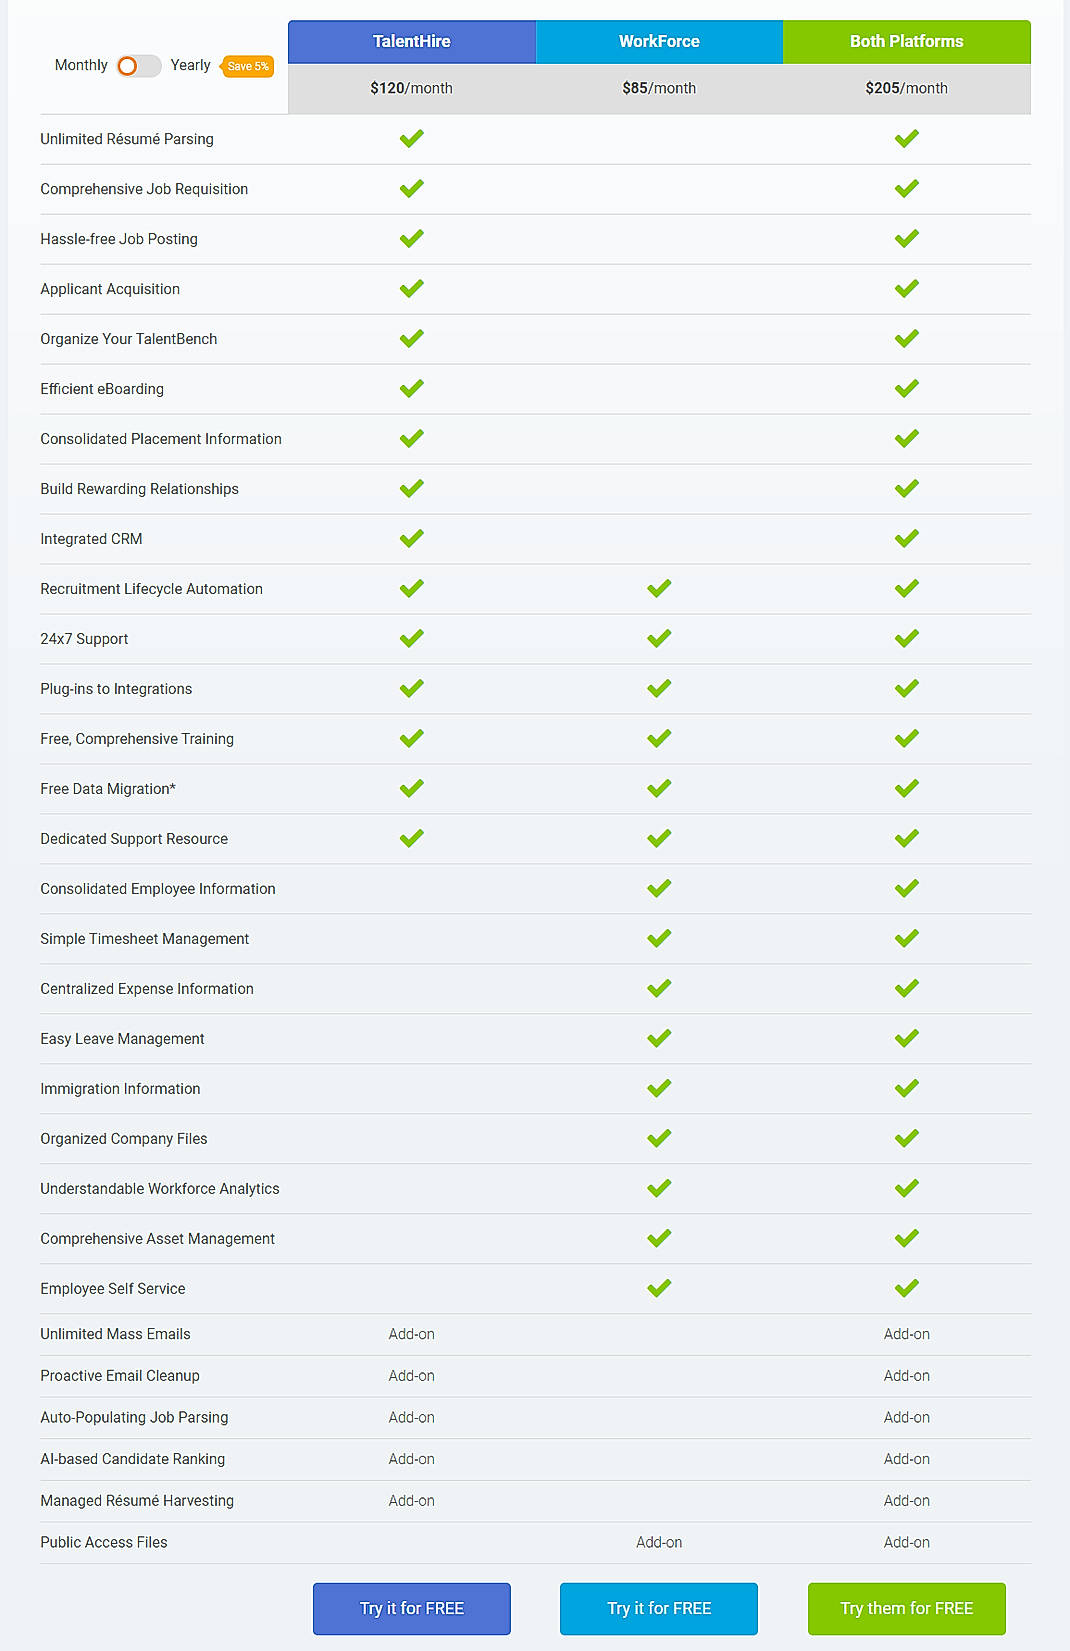Image resolution: width=1070 pixels, height=1651 pixels.
Task: Click the Comprehensive Asset Management checkmark under WorkForce
Action: tap(658, 1238)
